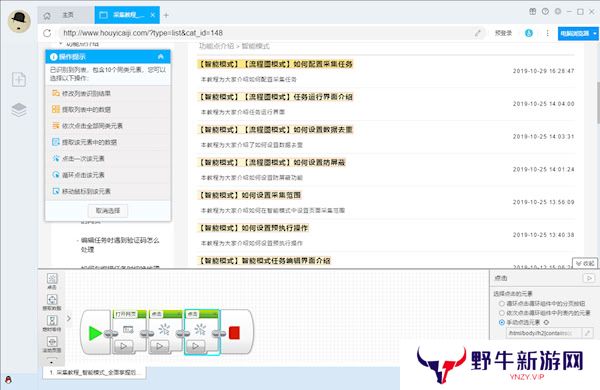Open article 如何设置采集范围
This screenshot has height=390, width=600.
click(249, 195)
